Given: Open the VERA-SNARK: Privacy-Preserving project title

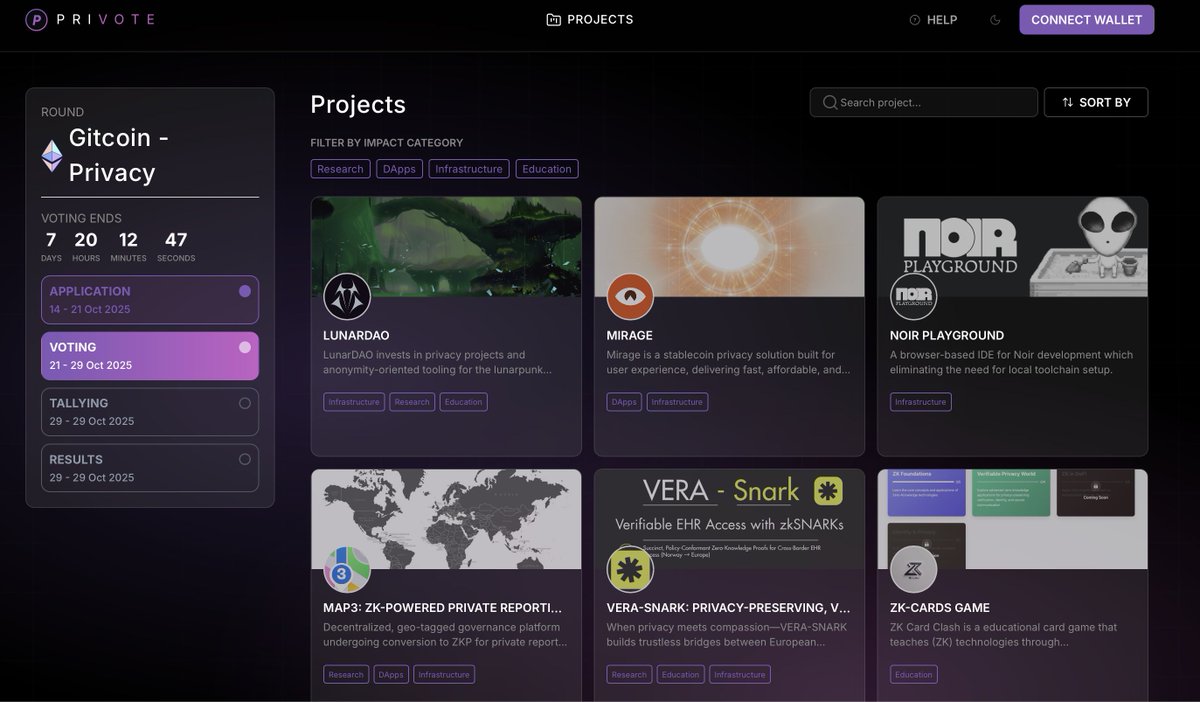Looking at the screenshot, I should [x=728, y=607].
